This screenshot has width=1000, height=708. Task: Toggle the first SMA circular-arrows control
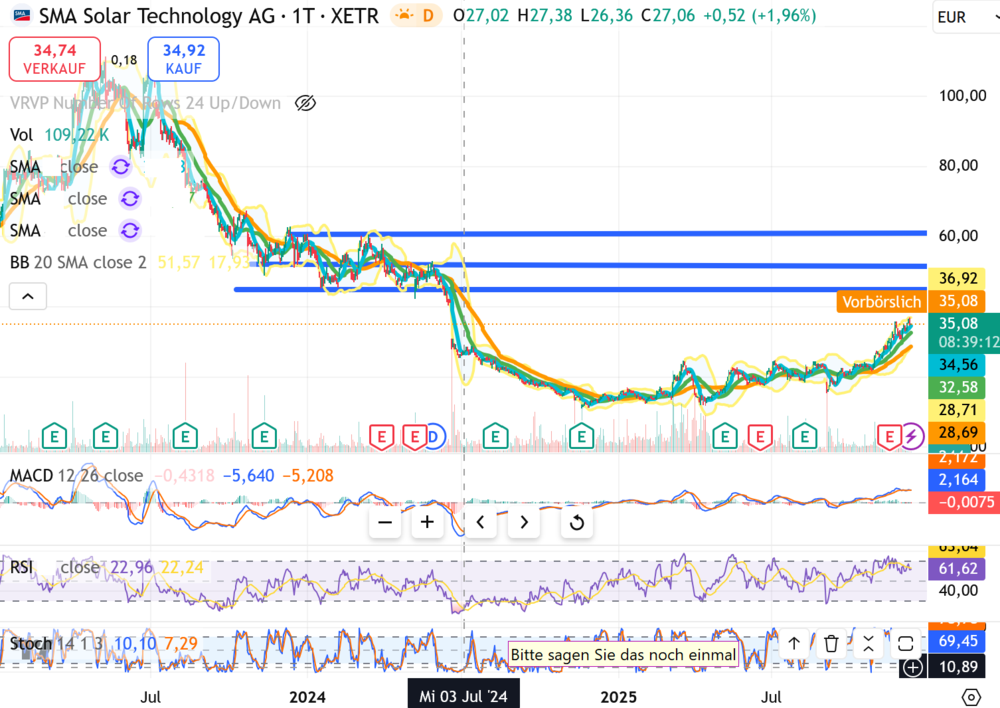(x=120, y=167)
